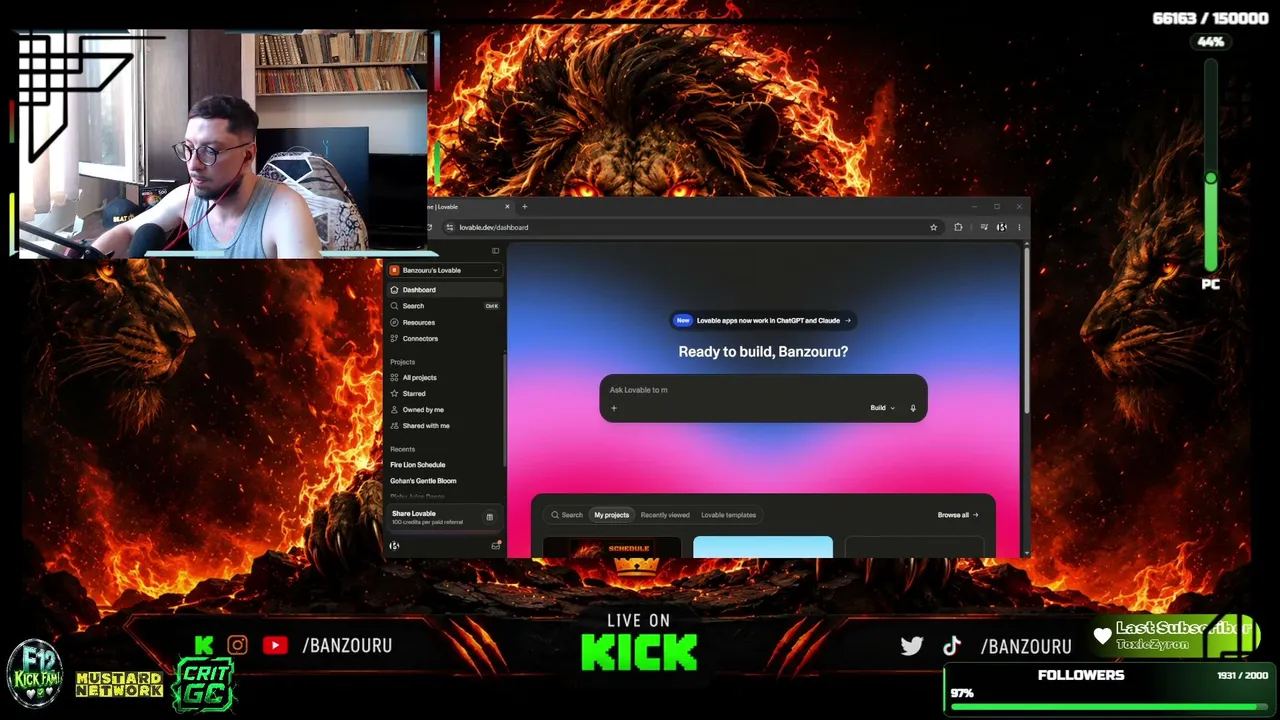Screen dimensions: 1280x720
Task: Focus the Ask Lovable prompt input
Action: click(x=763, y=390)
